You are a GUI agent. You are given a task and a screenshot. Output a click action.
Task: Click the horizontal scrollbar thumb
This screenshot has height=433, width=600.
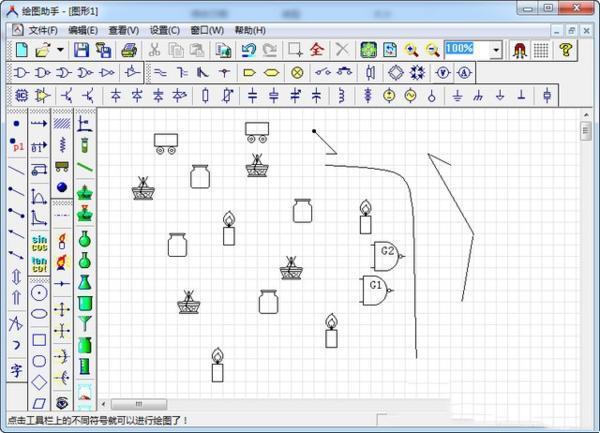click(139, 404)
